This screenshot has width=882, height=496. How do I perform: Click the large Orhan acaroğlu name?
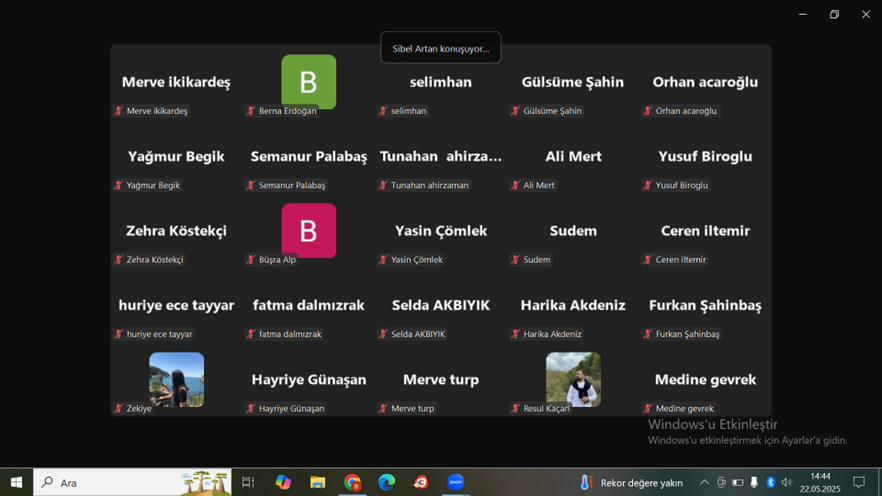point(705,82)
